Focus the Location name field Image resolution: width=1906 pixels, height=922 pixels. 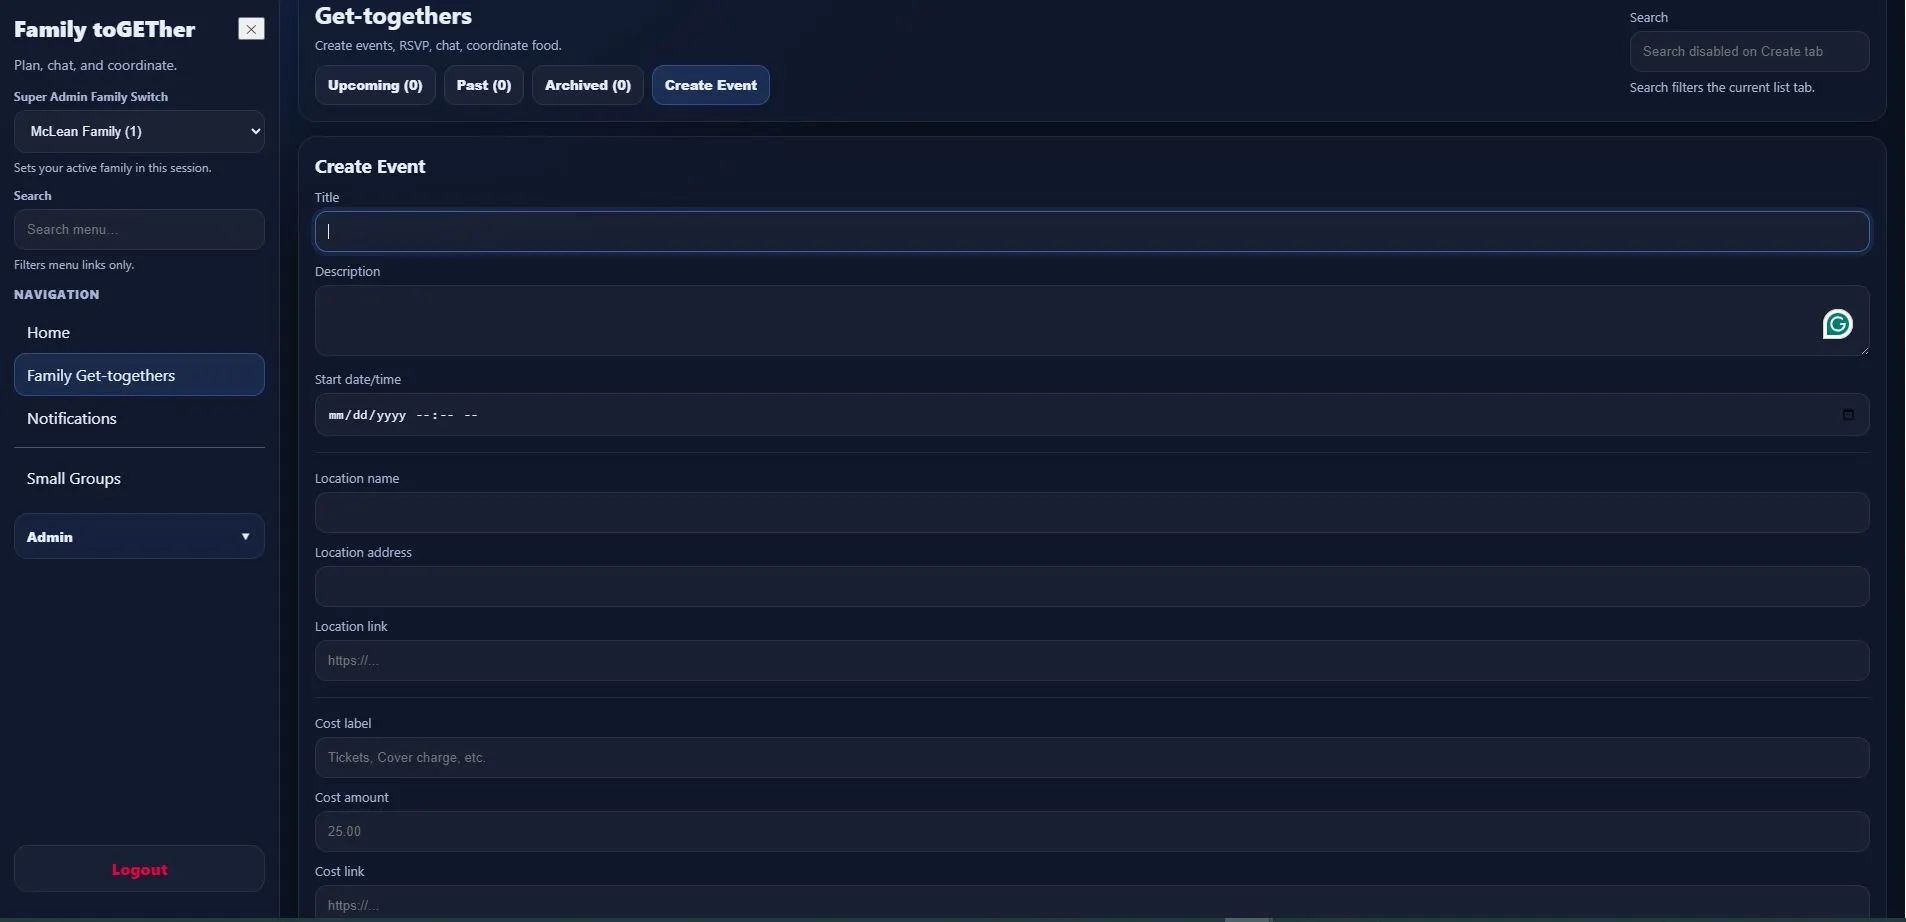click(x=1090, y=513)
